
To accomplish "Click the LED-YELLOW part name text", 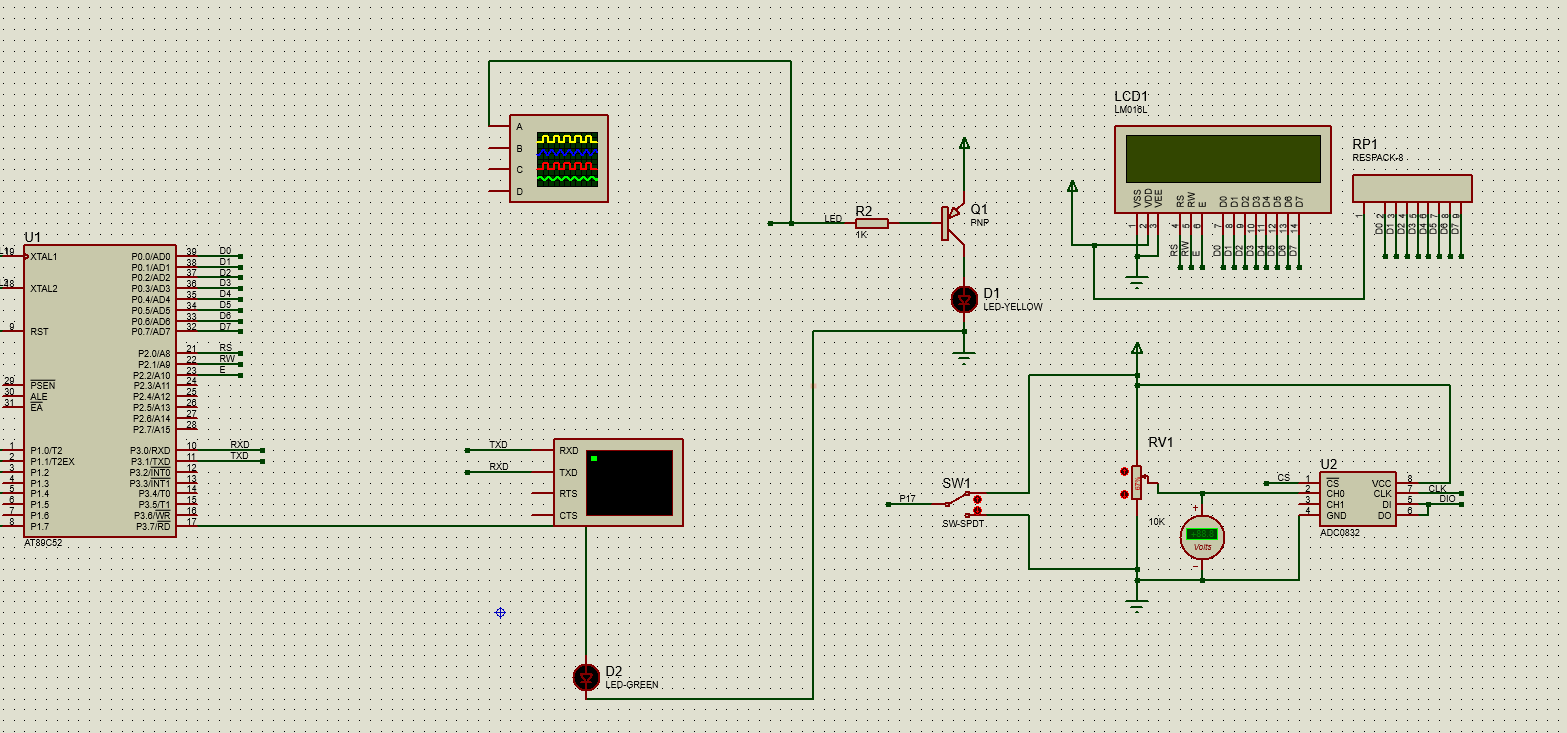I will click(x=1013, y=307).
